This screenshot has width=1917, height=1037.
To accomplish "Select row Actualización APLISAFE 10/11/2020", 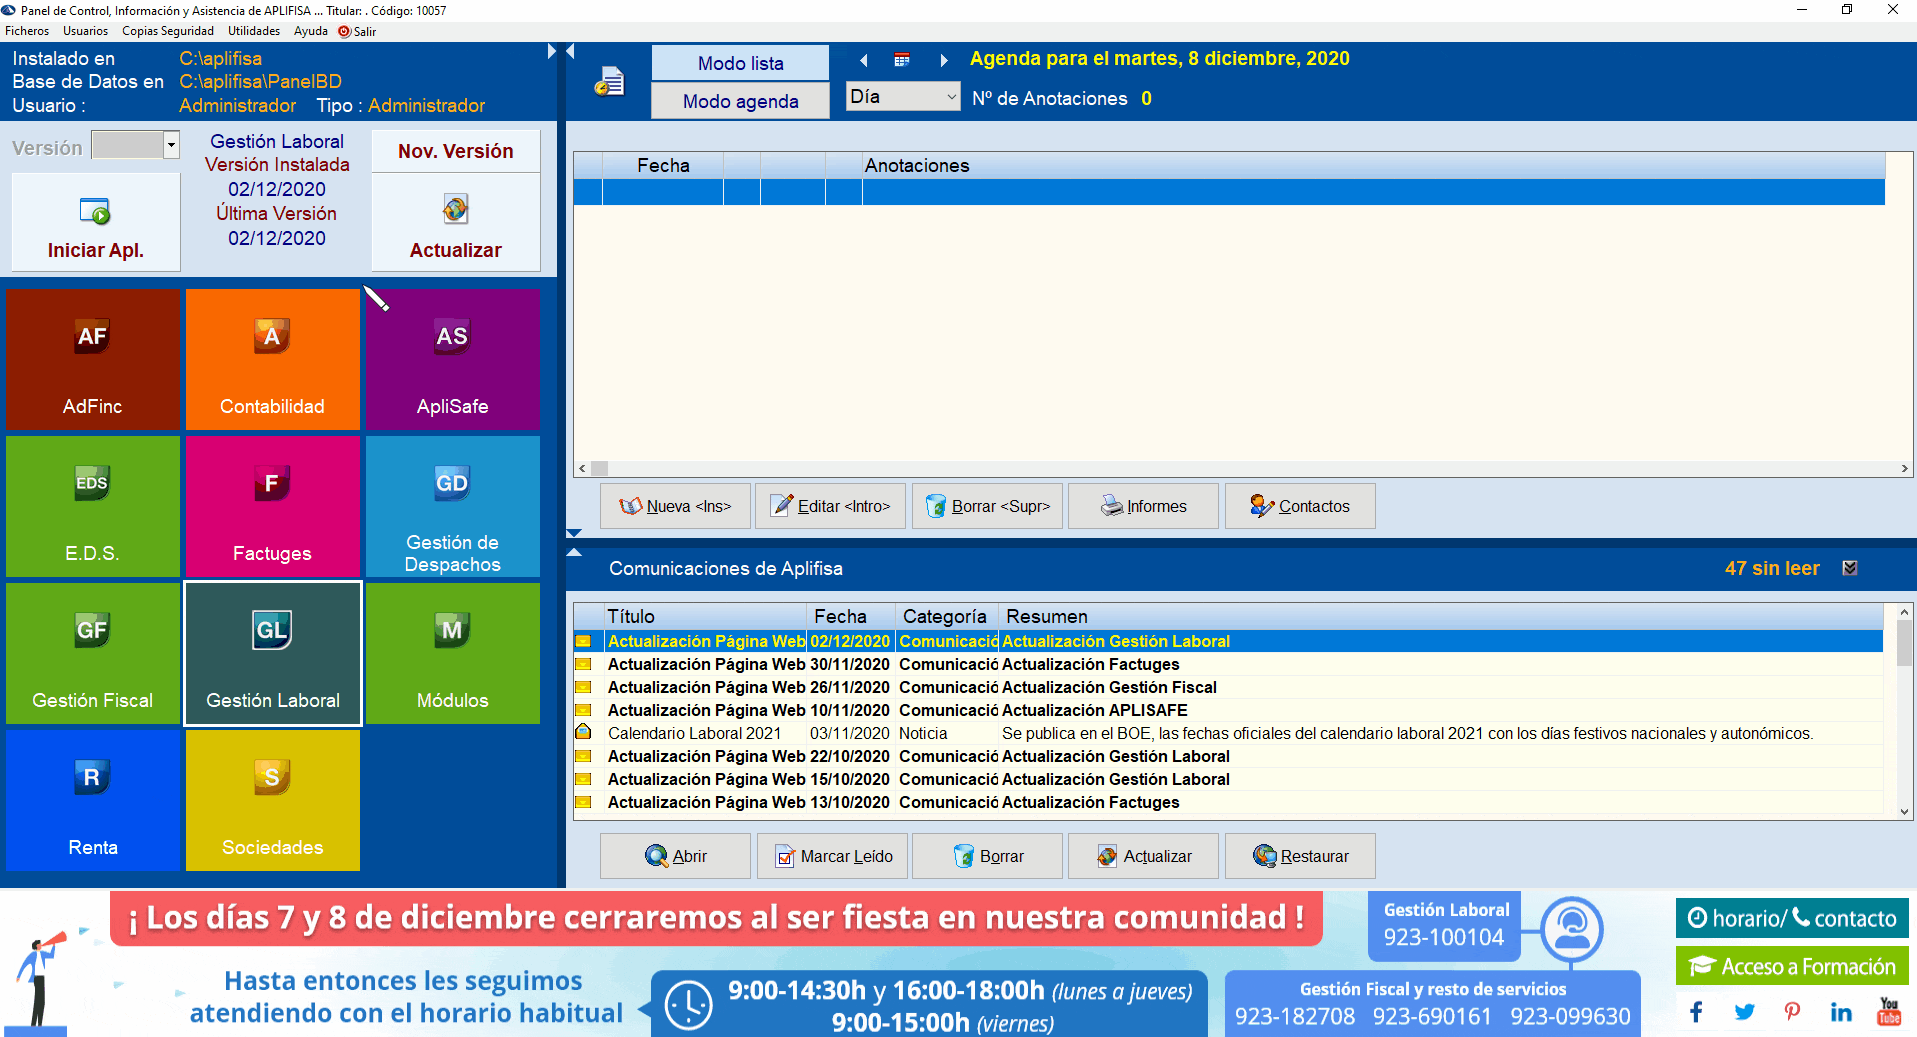I will click(1229, 710).
